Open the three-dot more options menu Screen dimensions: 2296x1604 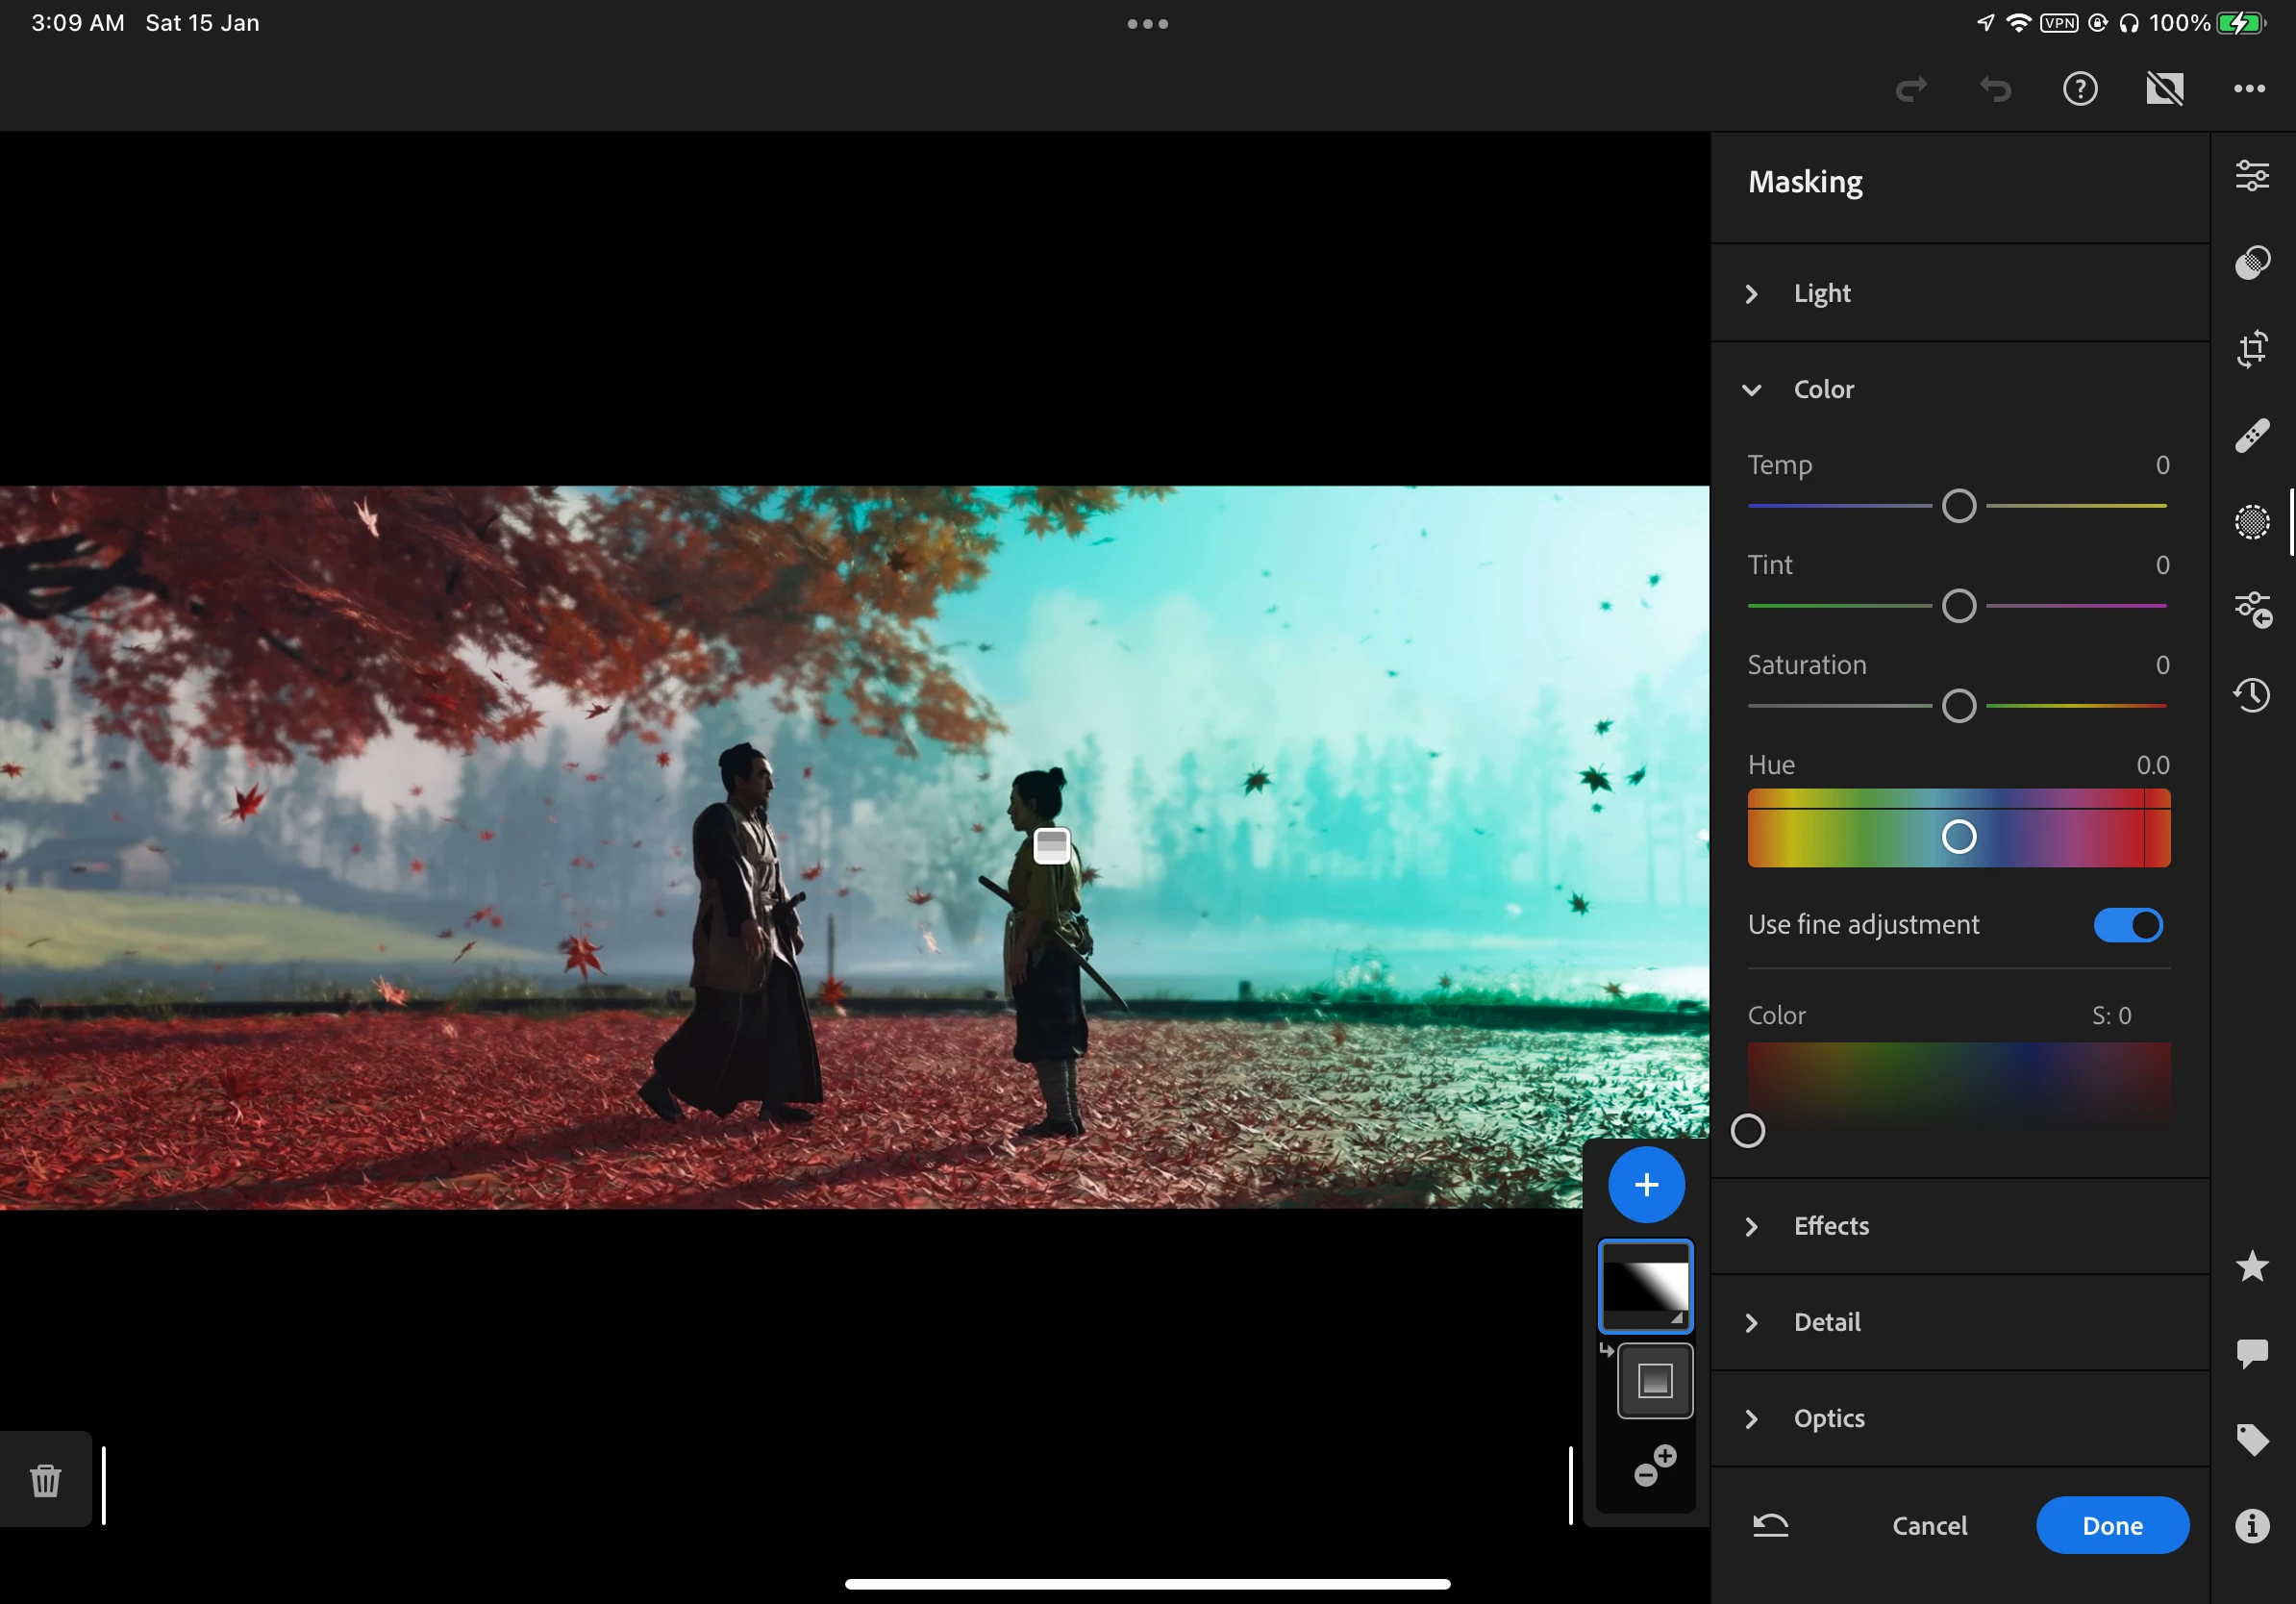pos(2249,89)
